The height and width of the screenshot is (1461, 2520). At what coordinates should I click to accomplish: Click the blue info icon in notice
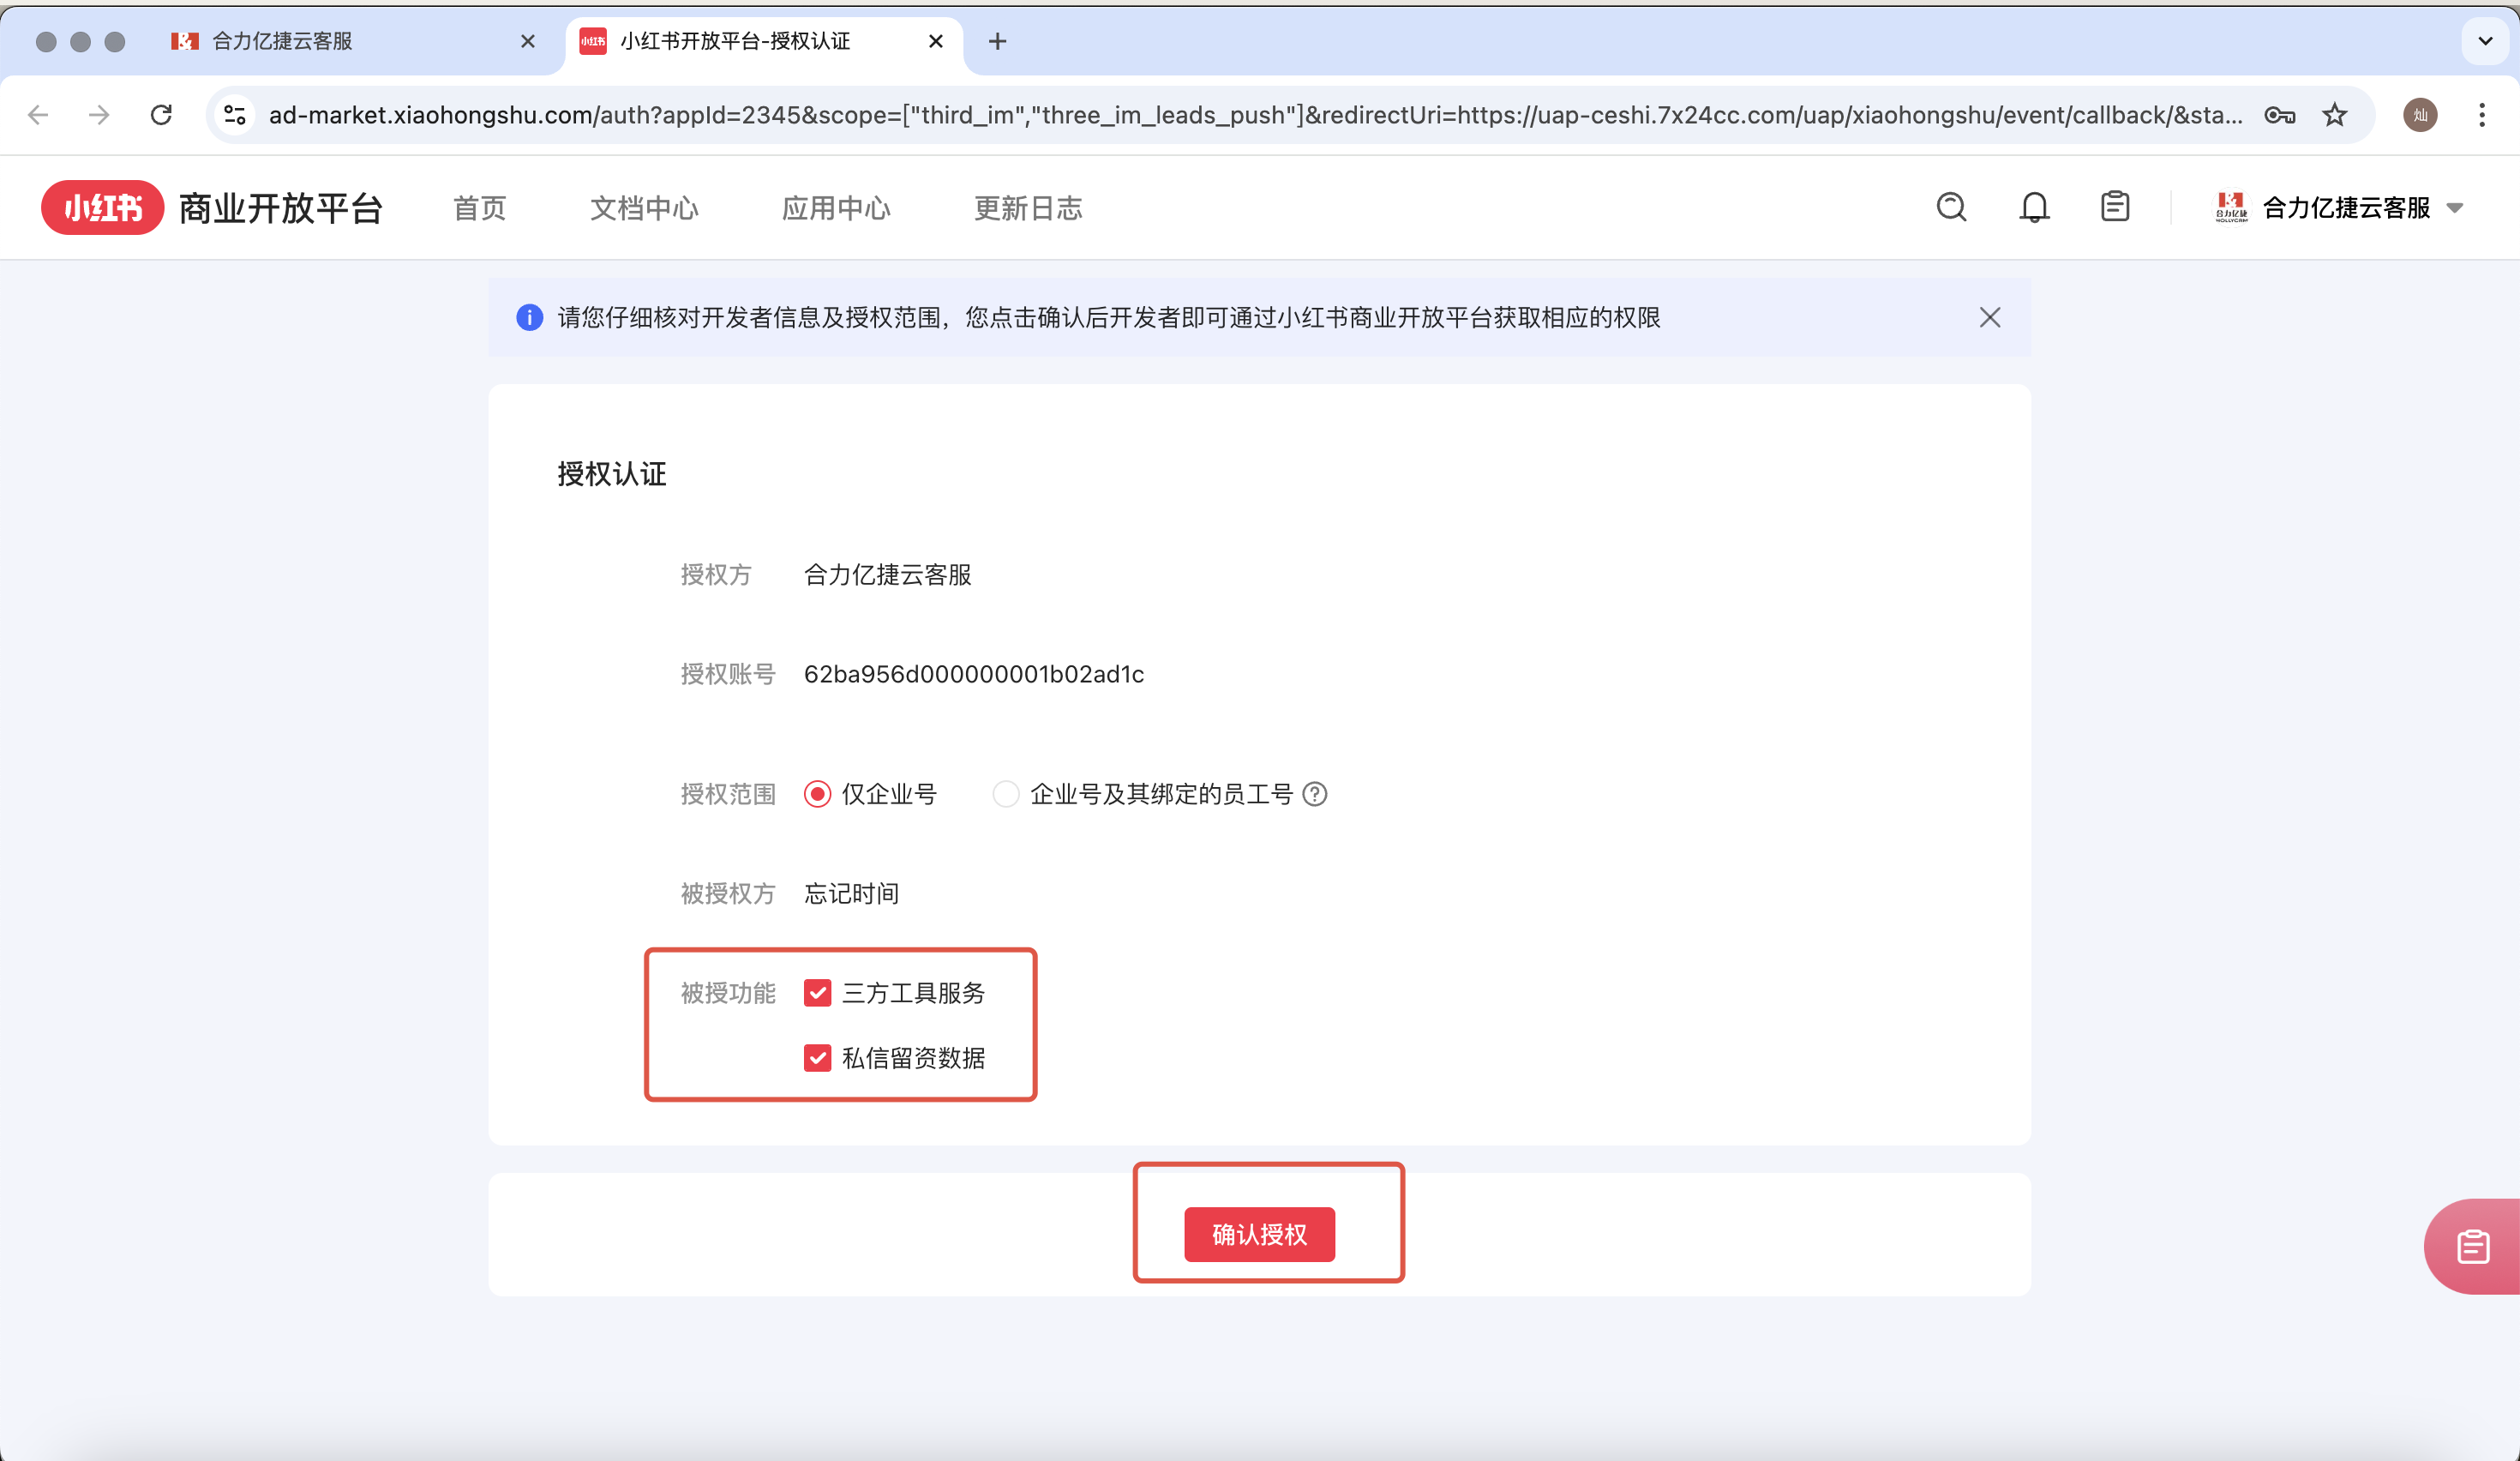529,317
